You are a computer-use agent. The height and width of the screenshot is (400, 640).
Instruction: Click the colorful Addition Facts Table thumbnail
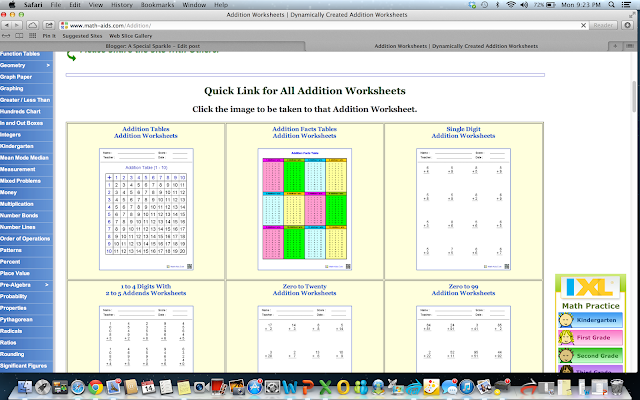(304, 209)
